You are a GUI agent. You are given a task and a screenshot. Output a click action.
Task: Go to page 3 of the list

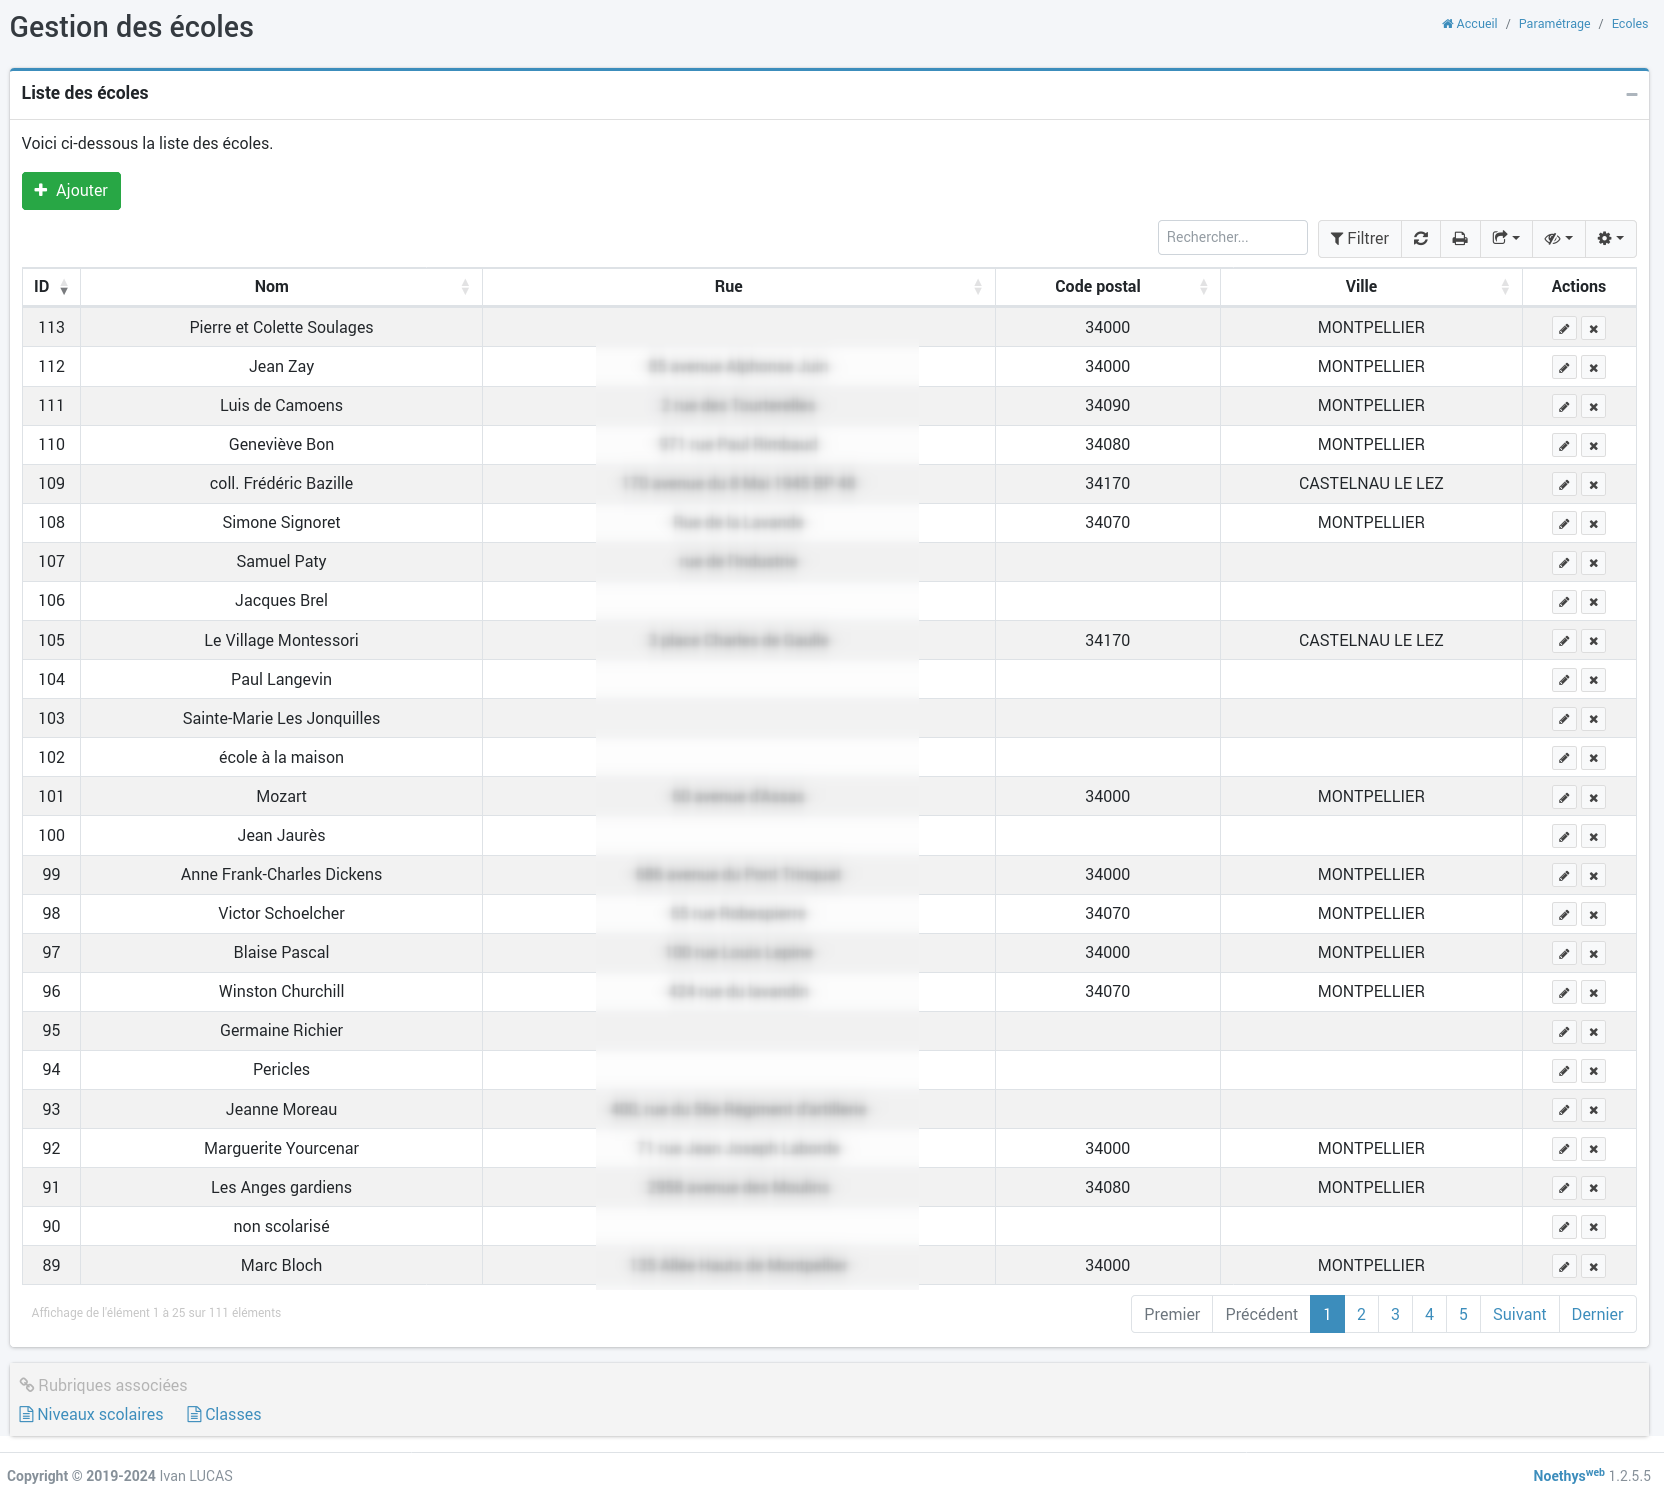click(1395, 1315)
